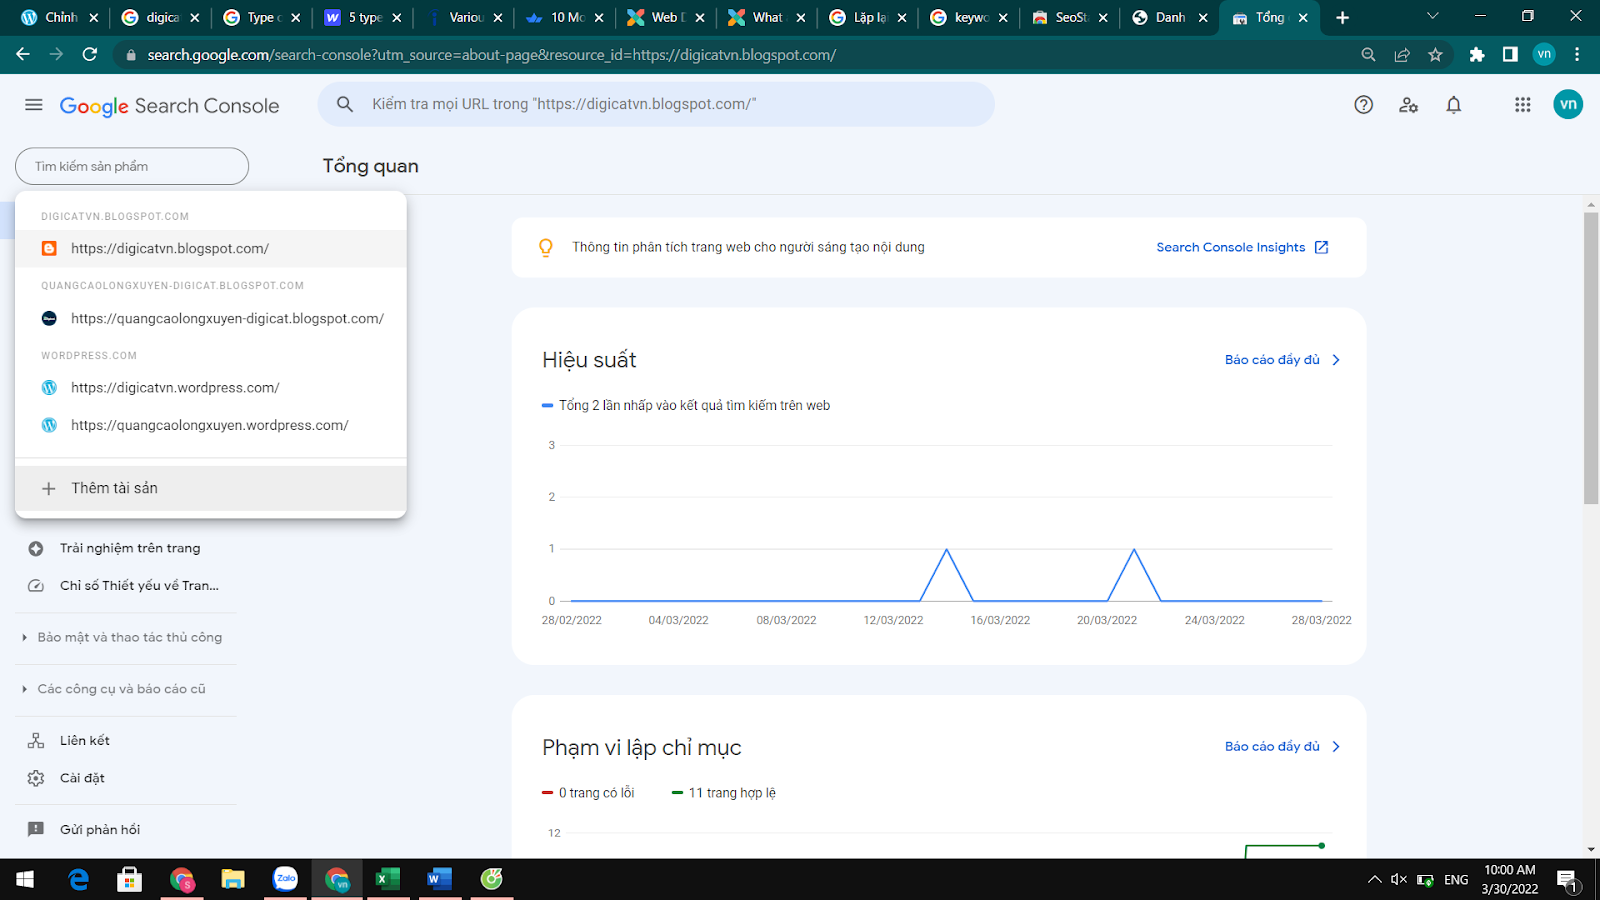Select https://quangcaolongxuyen-digicat.blogspot.com/ property
The height and width of the screenshot is (900, 1600).
pos(211,318)
